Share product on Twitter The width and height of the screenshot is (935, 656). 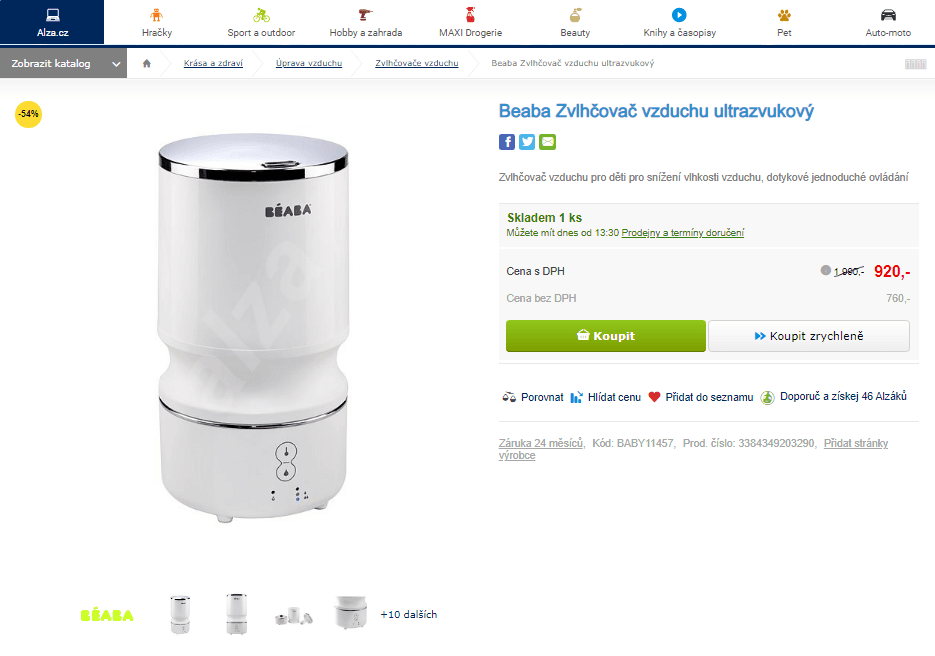(x=527, y=142)
